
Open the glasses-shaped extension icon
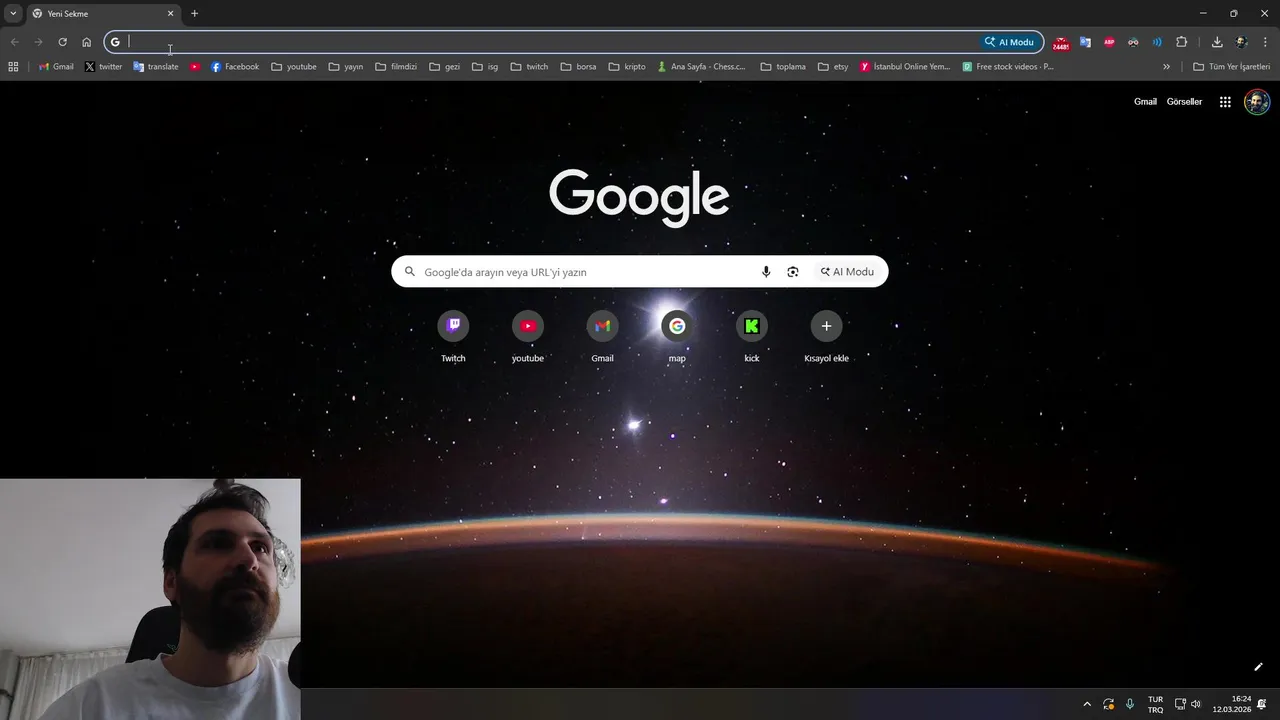[1133, 42]
